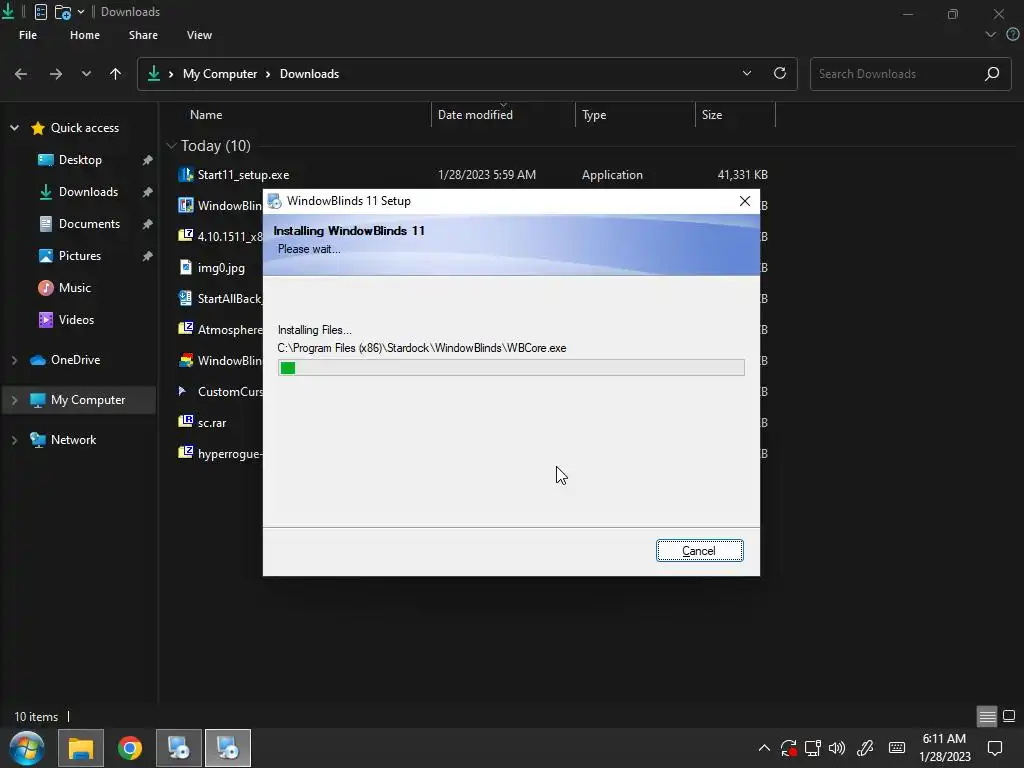Switch to details view layout icon
This screenshot has height=768, width=1024.
click(x=987, y=716)
